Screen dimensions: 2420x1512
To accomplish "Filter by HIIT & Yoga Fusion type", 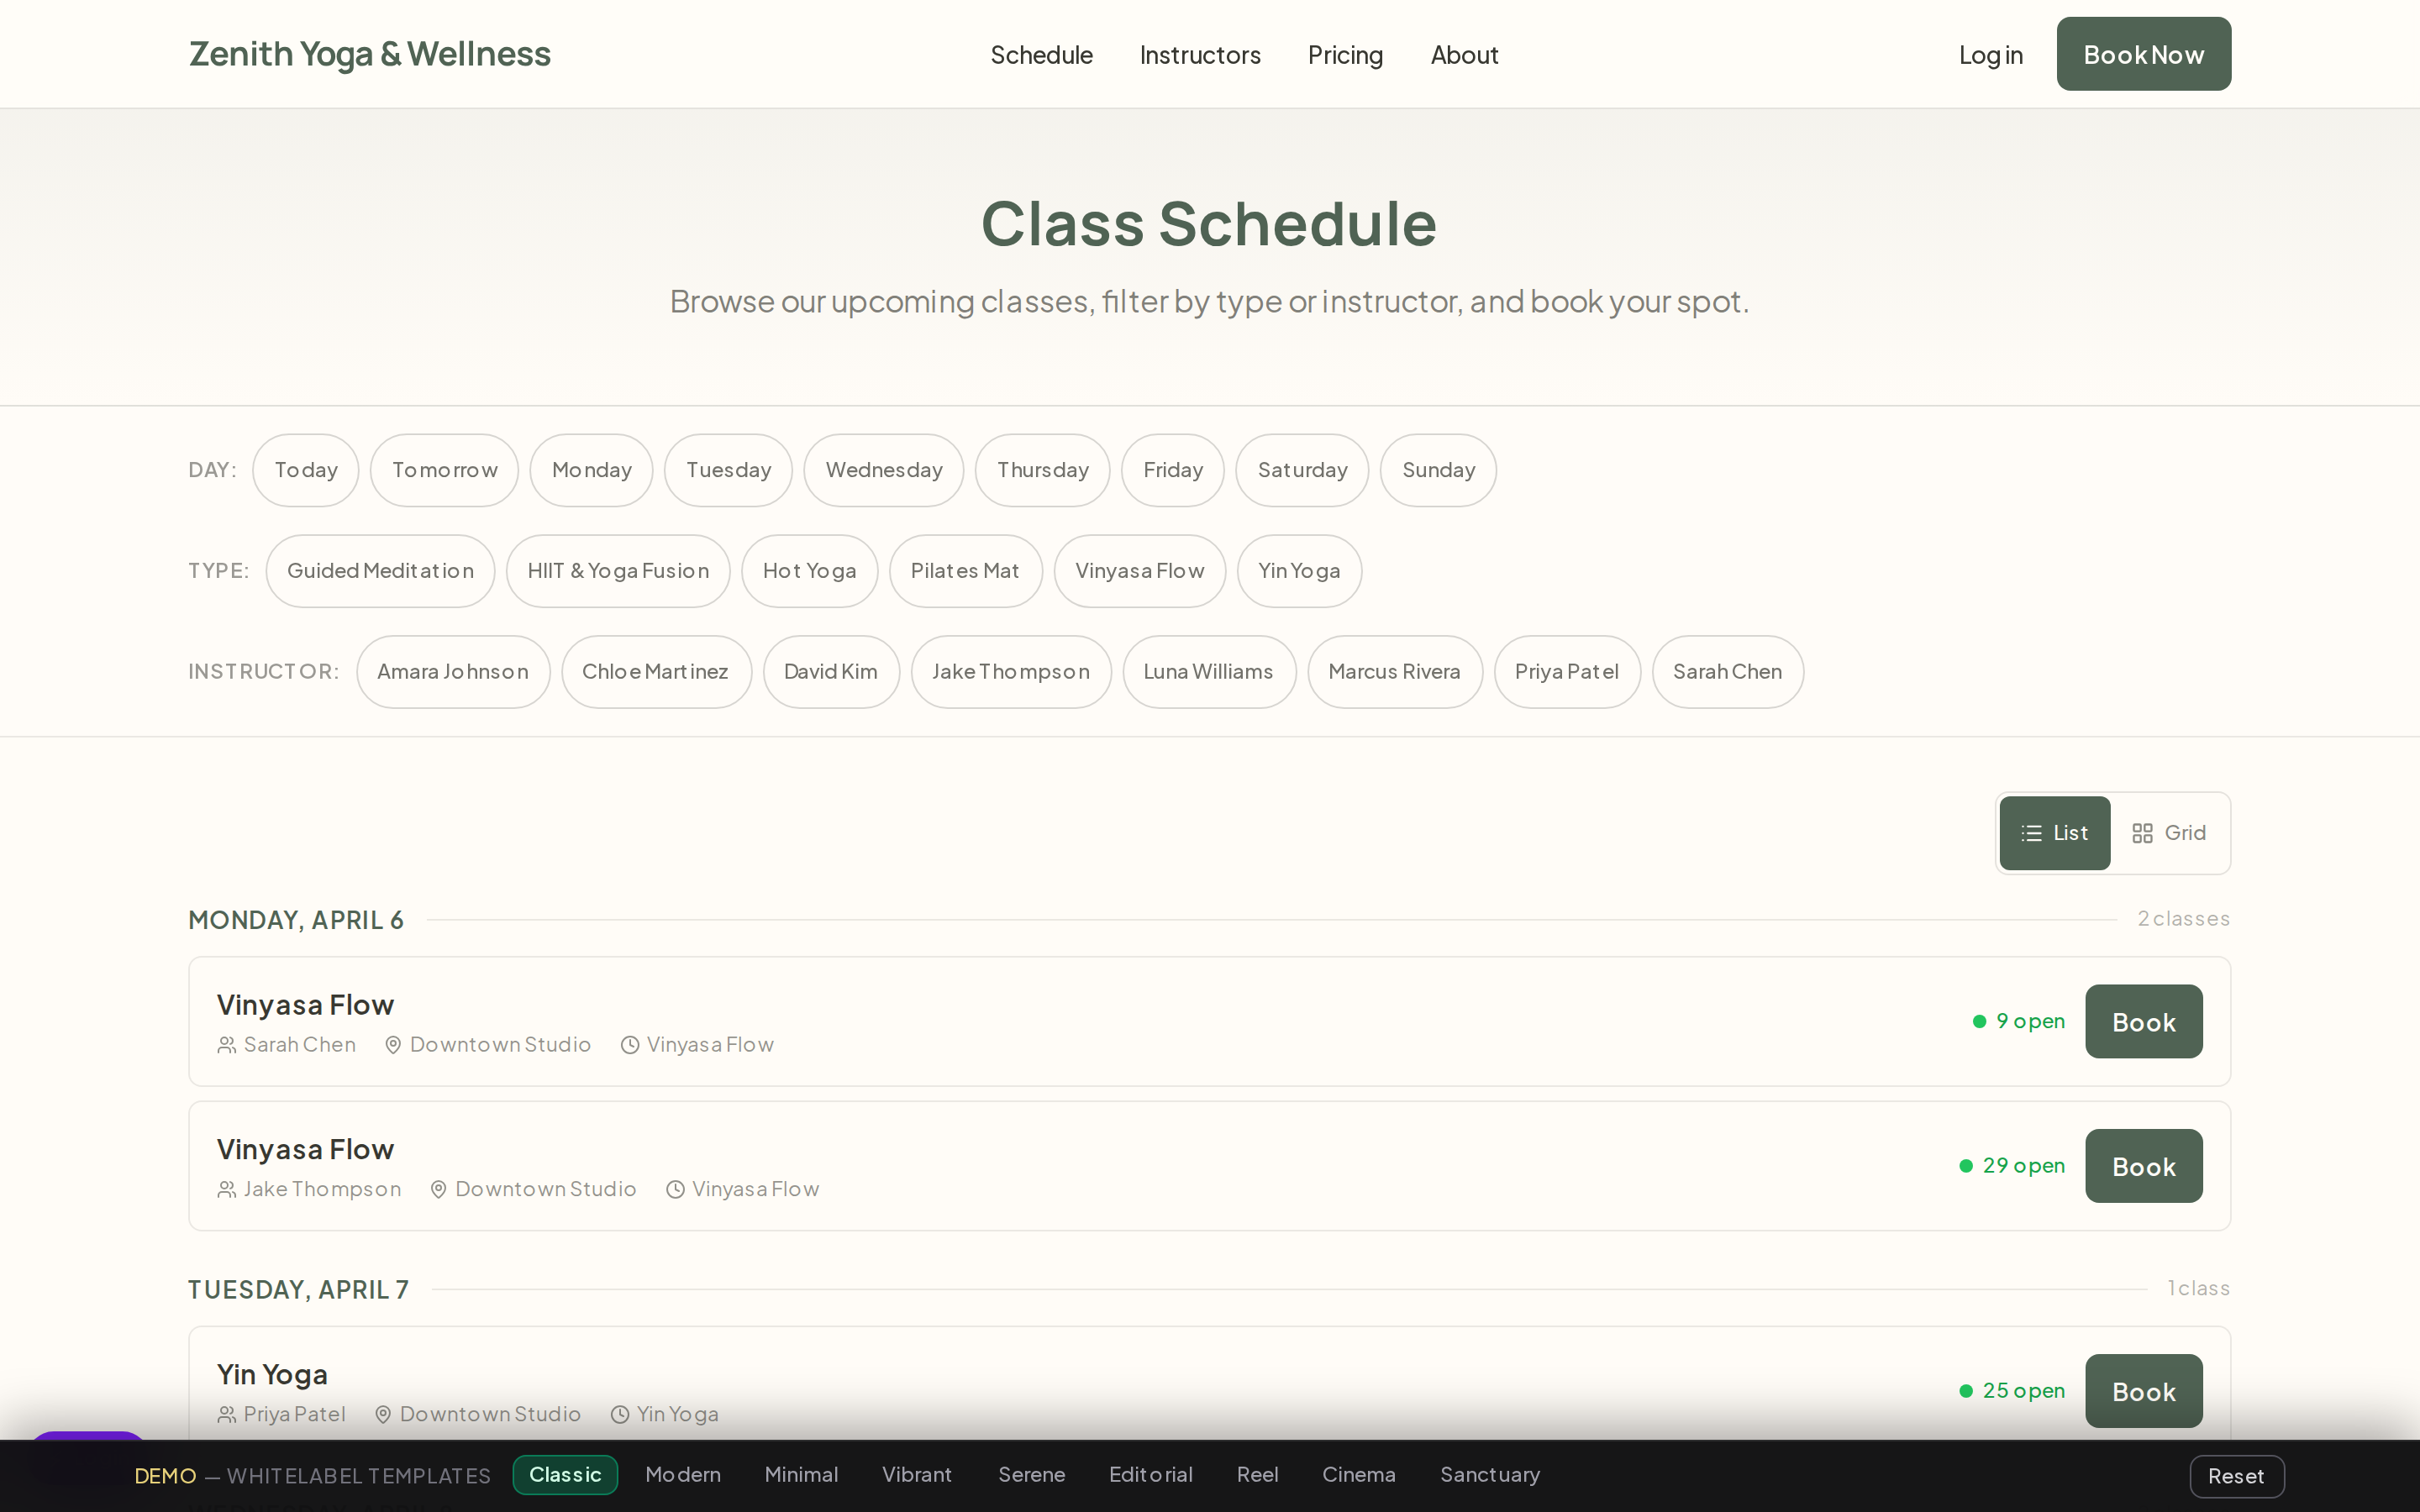I will (618, 571).
